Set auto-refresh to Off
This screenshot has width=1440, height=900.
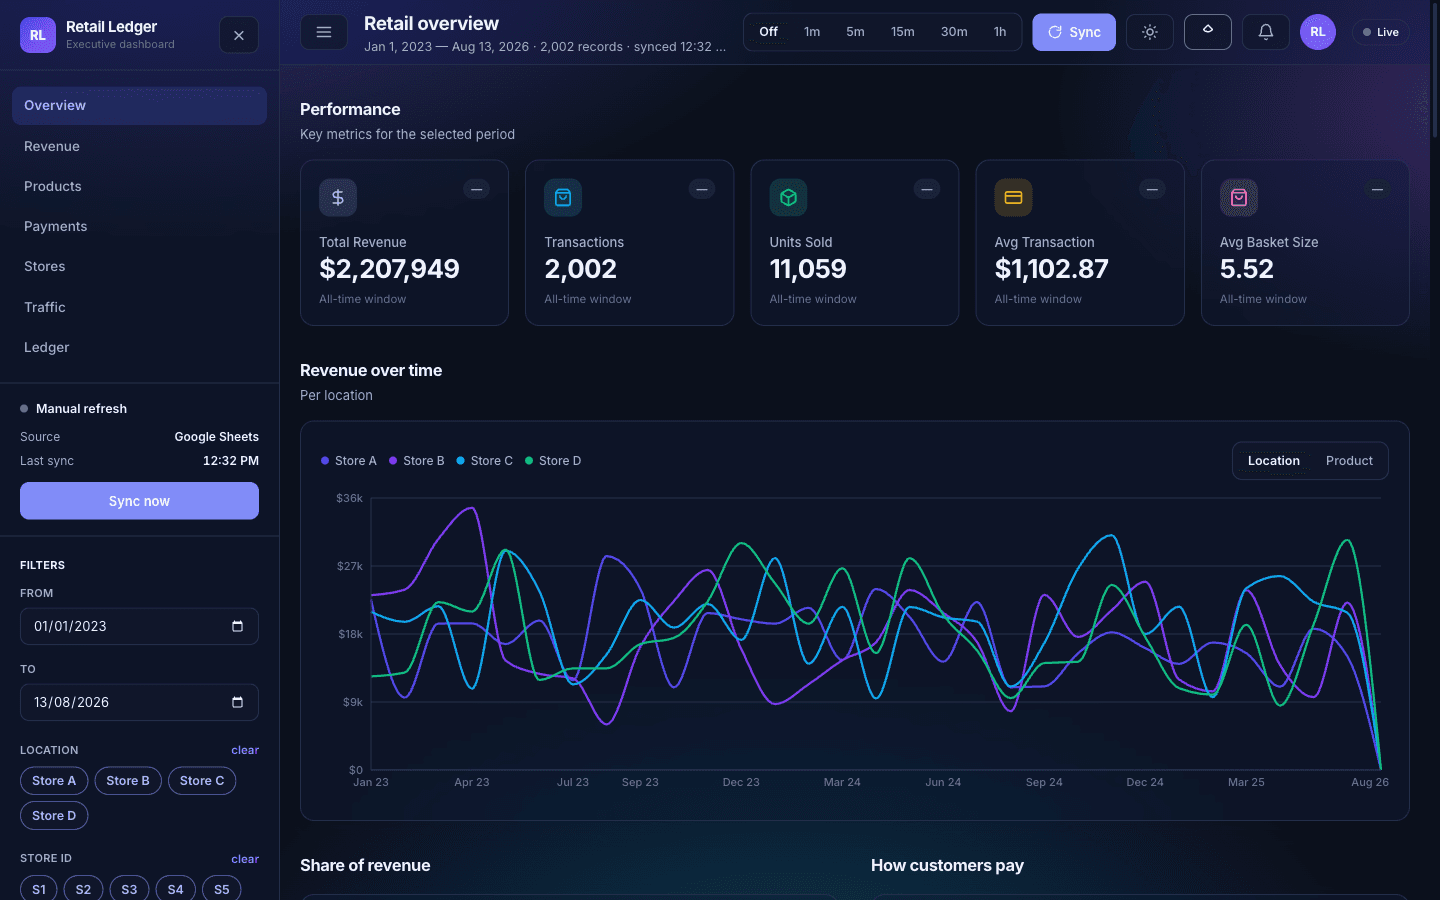pyautogui.click(x=768, y=32)
